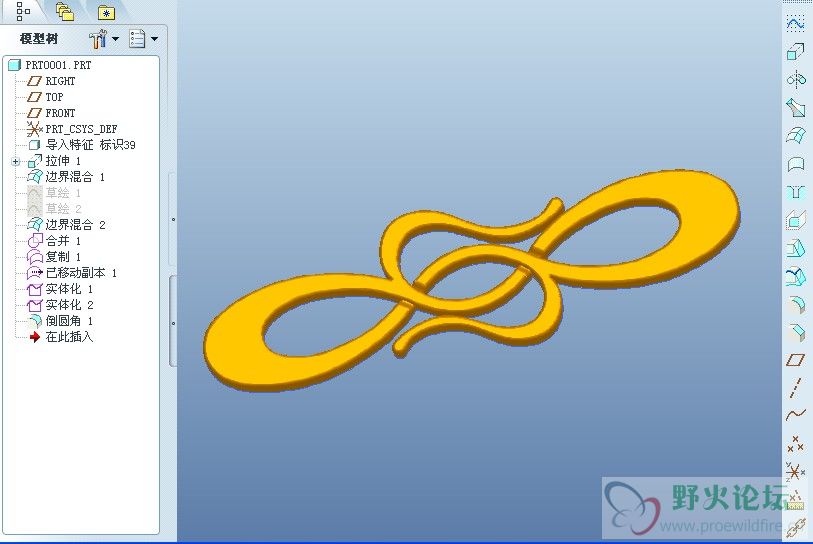Select the RIGHT datum plane in the tree

coord(51,81)
